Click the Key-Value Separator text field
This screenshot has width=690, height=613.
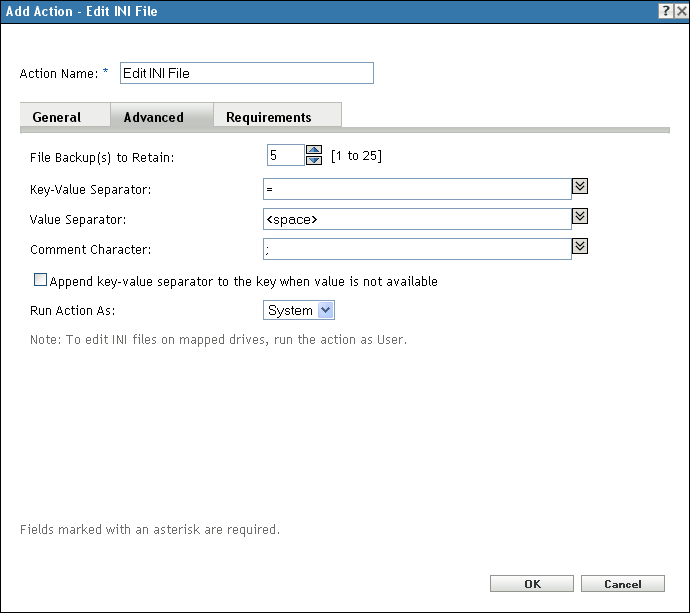[417, 189]
